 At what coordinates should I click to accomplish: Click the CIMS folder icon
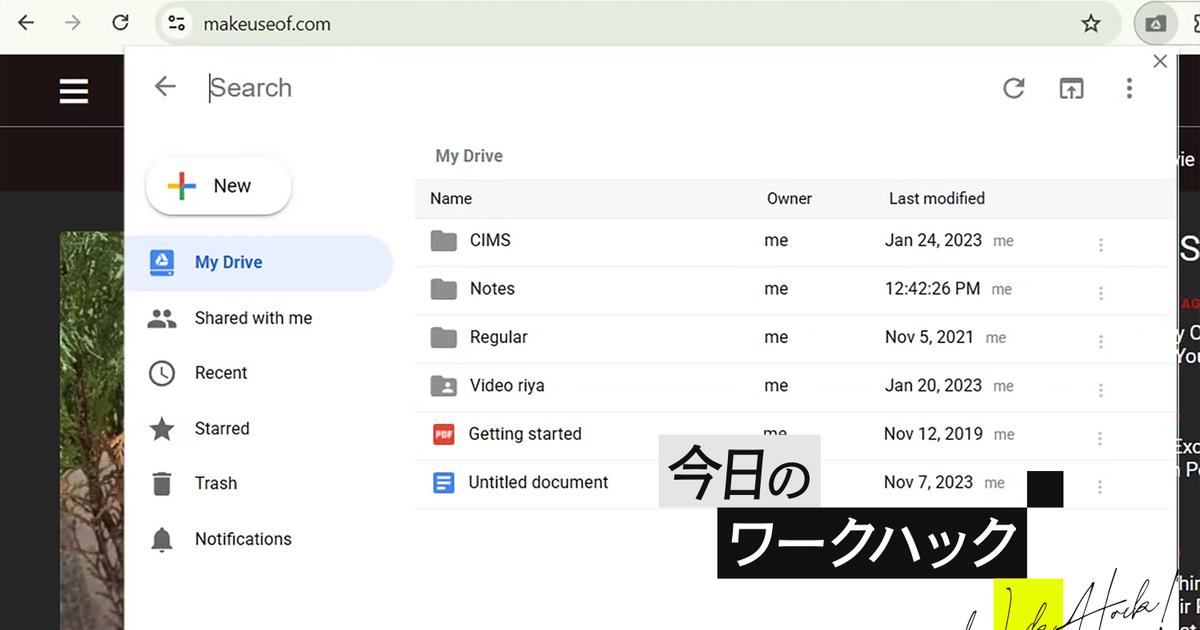point(443,241)
